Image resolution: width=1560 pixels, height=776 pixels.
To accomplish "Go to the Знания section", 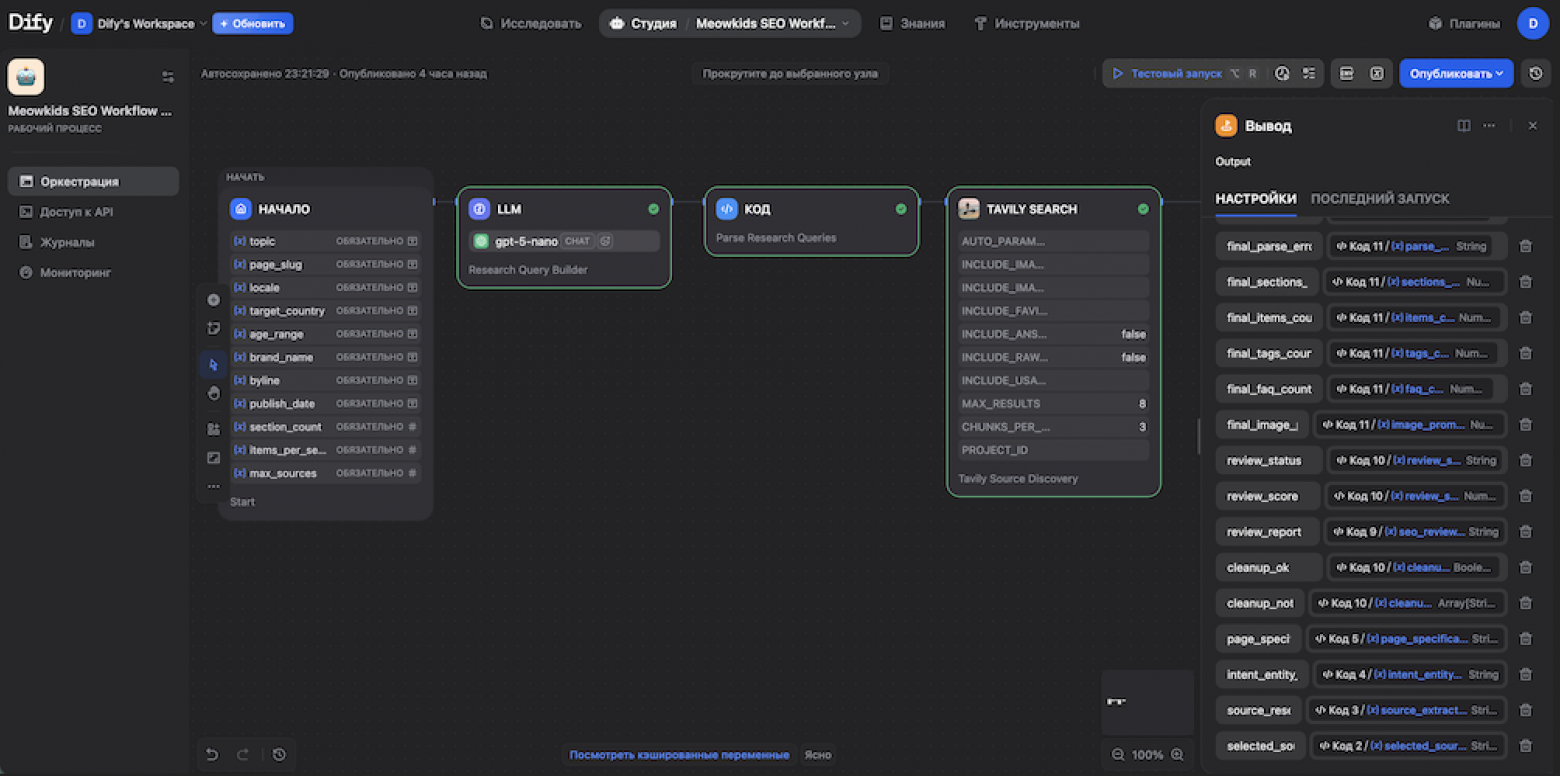I will pos(912,23).
